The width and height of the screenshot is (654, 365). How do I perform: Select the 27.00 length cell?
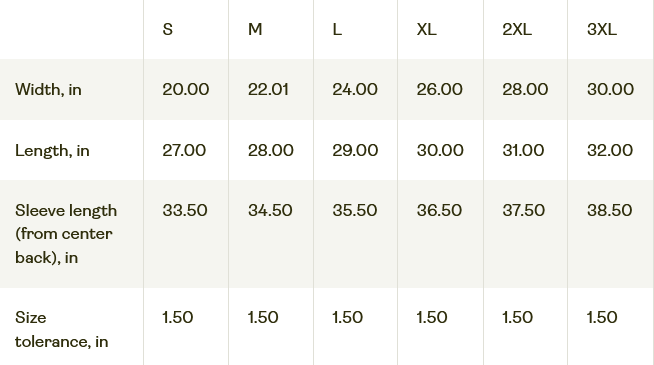184,151
